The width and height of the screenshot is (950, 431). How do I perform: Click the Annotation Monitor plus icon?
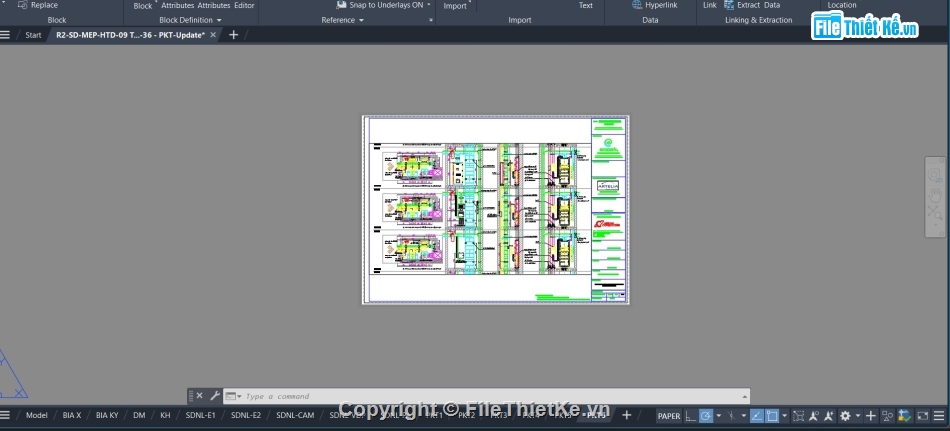871,416
